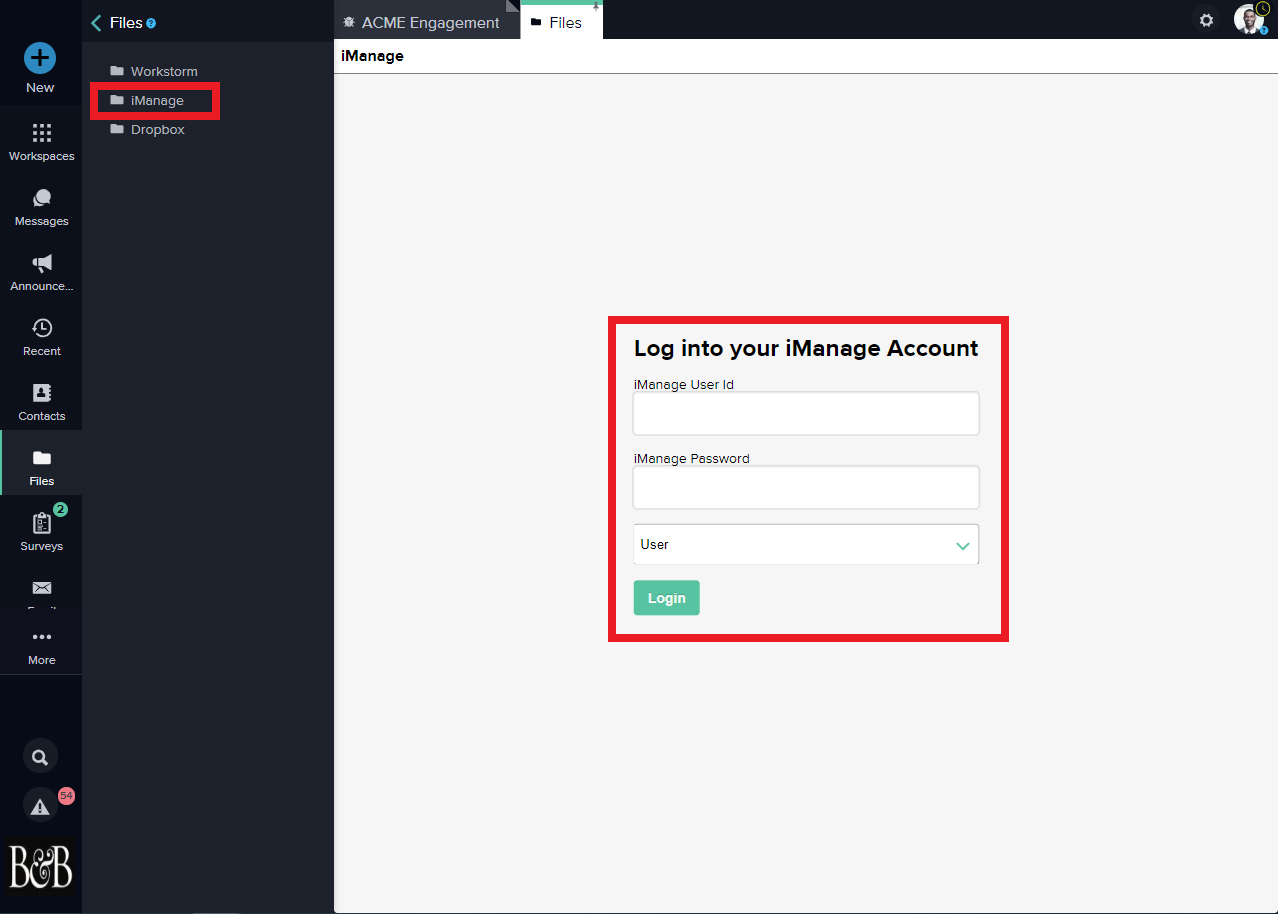This screenshot has width=1278, height=914.
Task: Select the iManage folder
Action: 147,101
